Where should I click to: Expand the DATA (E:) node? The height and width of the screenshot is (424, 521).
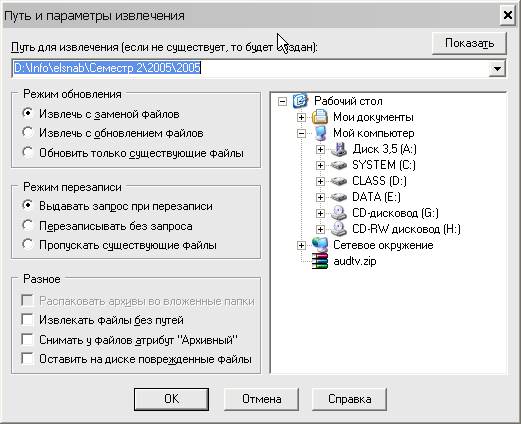[320, 197]
